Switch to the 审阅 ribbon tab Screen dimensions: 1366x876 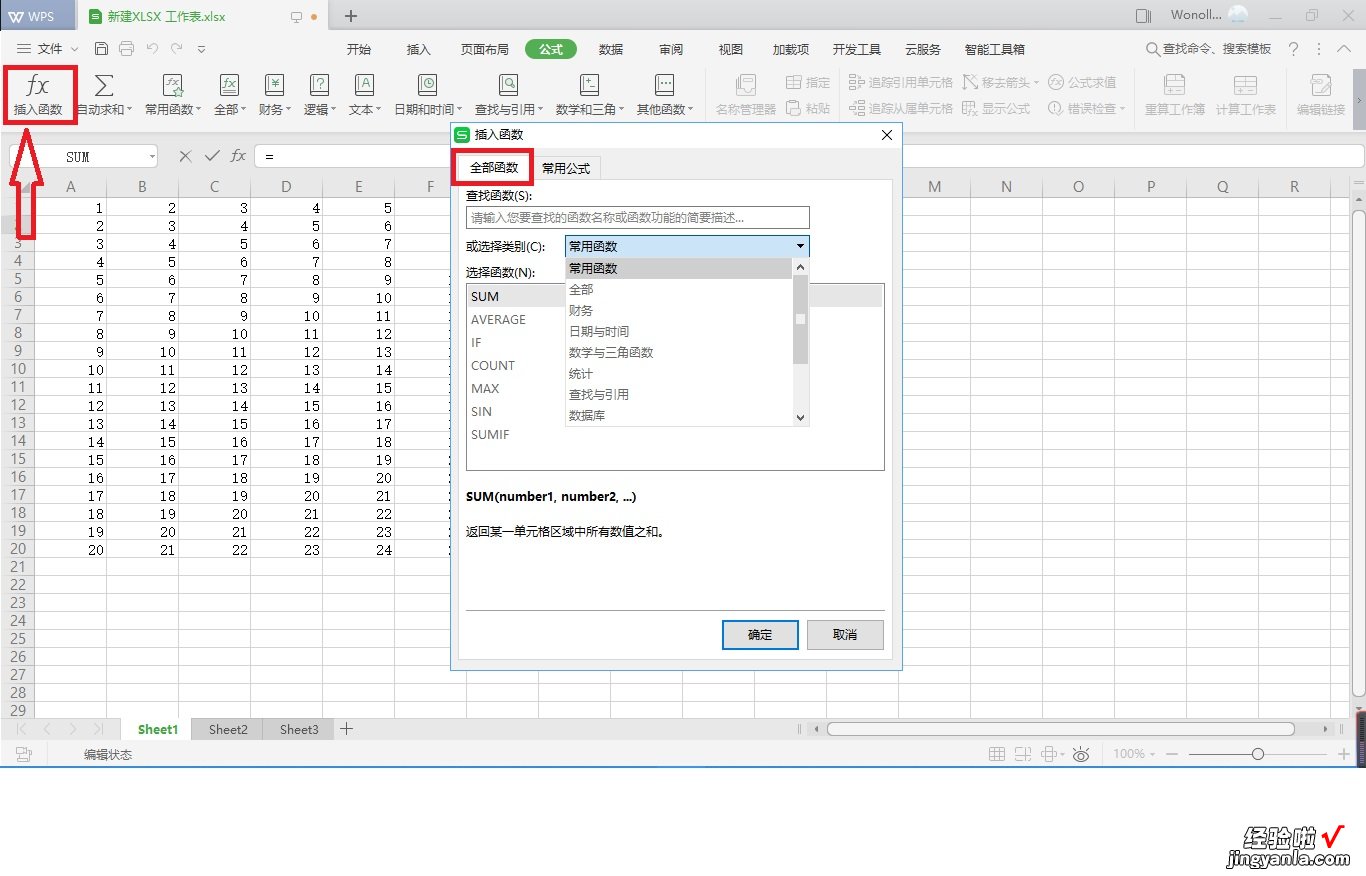click(x=671, y=49)
